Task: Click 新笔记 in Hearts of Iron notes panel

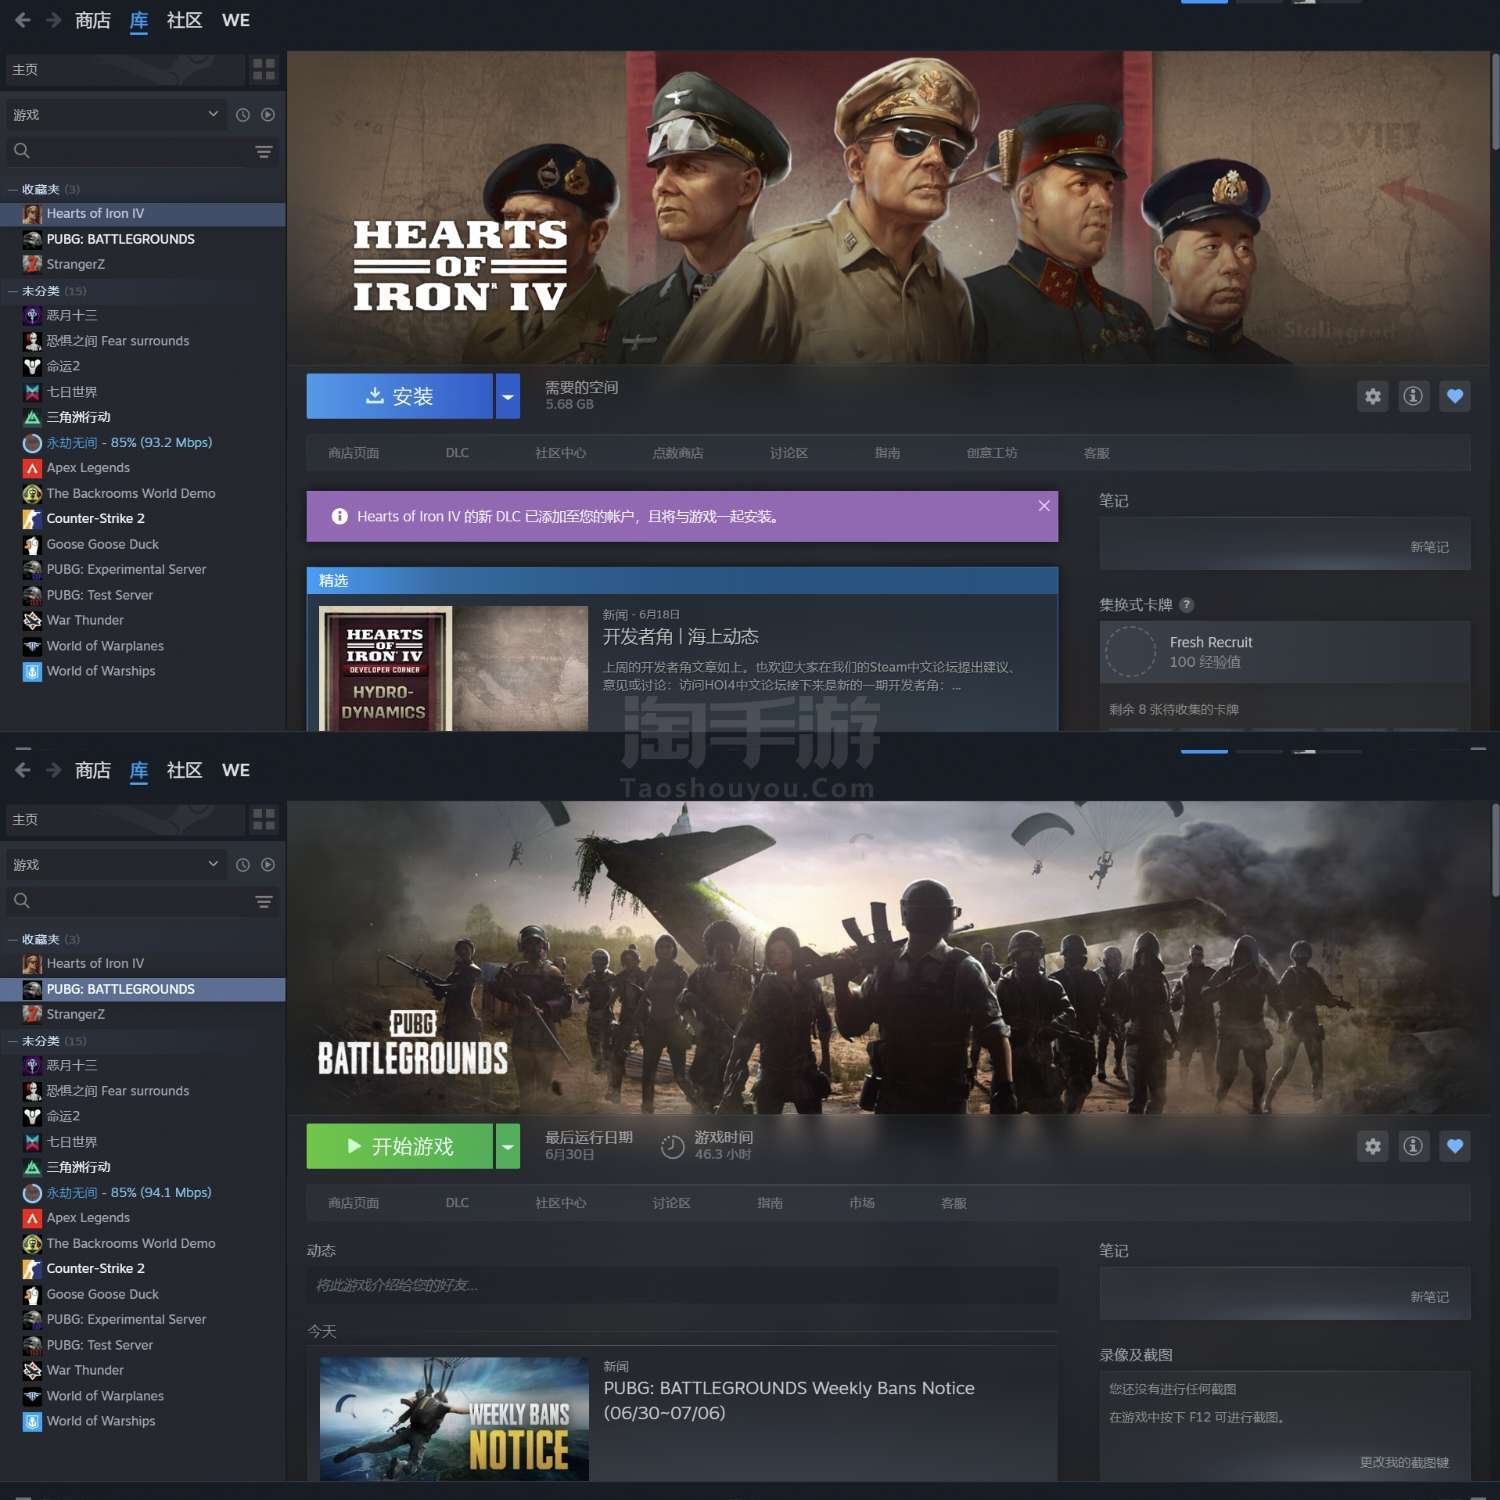Action: tap(1430, 547)
